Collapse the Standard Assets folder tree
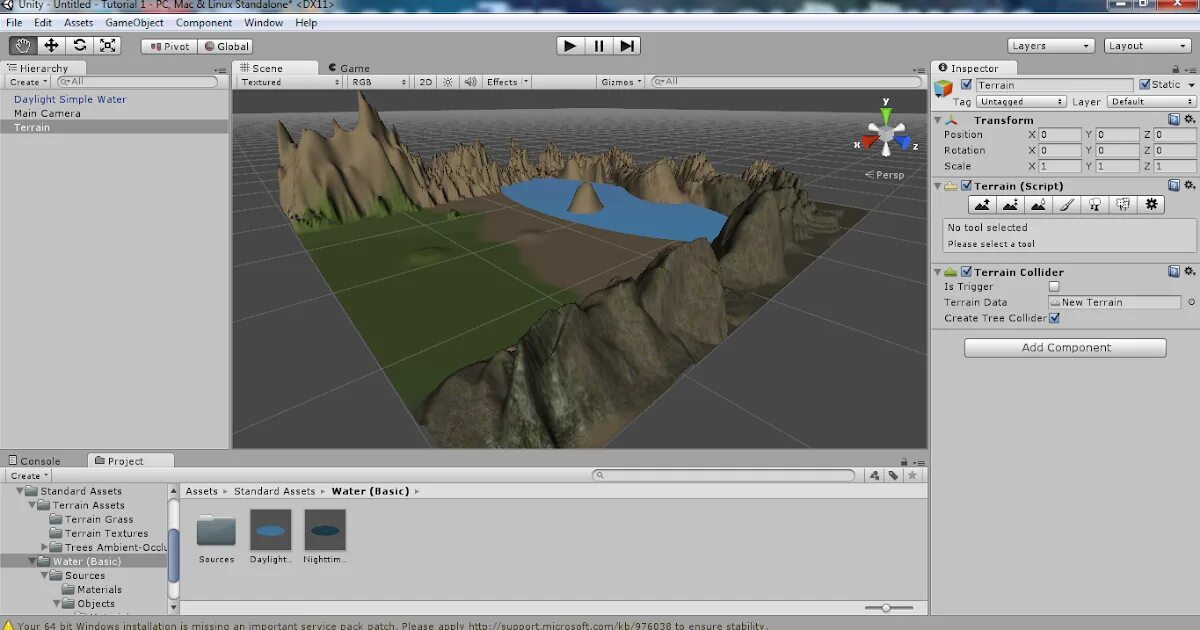This screenshot has width=1200, height=630. [19, 491]
